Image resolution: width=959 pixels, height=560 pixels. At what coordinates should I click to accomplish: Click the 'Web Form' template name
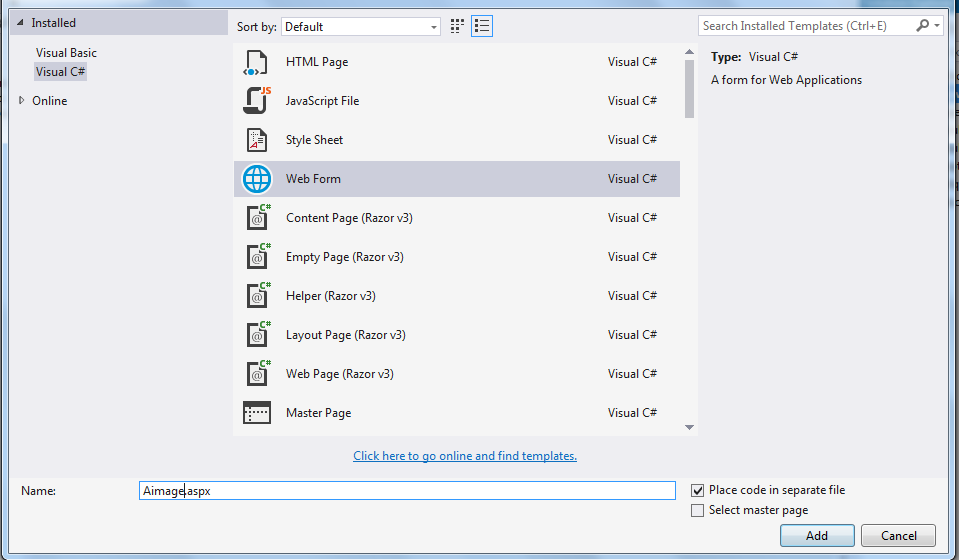tap(313, 179)
